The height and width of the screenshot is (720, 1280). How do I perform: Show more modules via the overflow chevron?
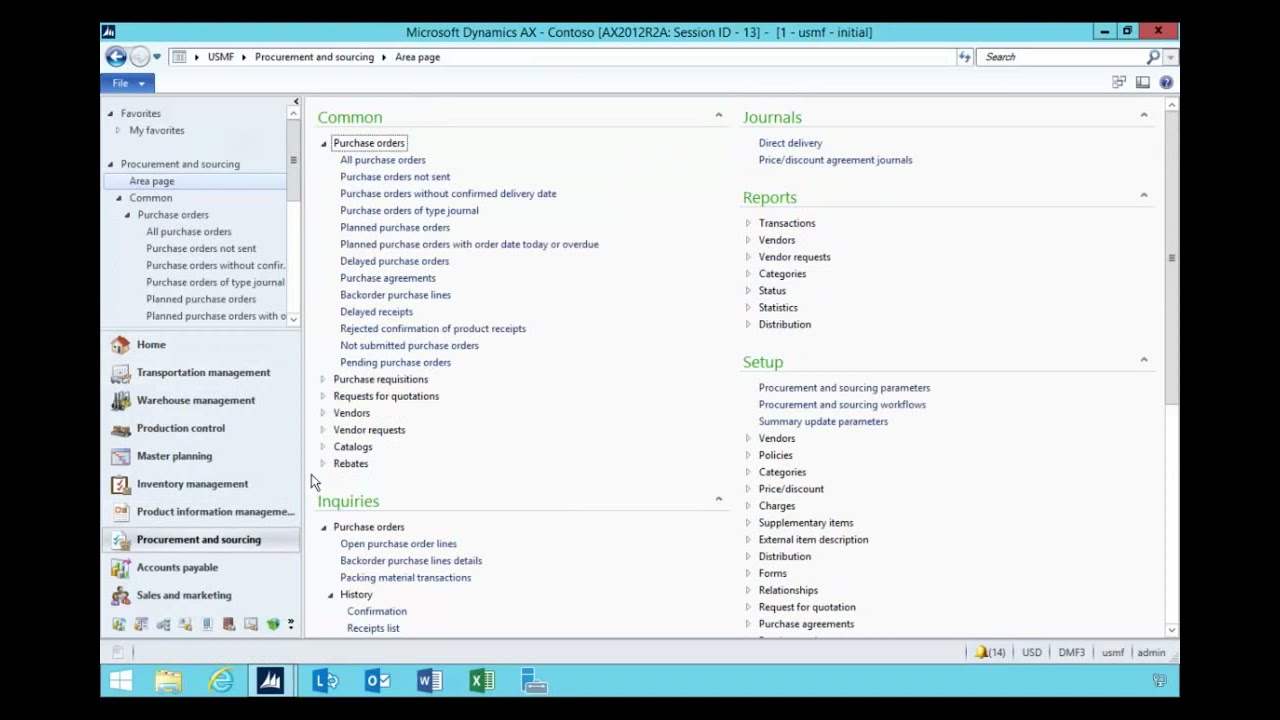point(291,624)
